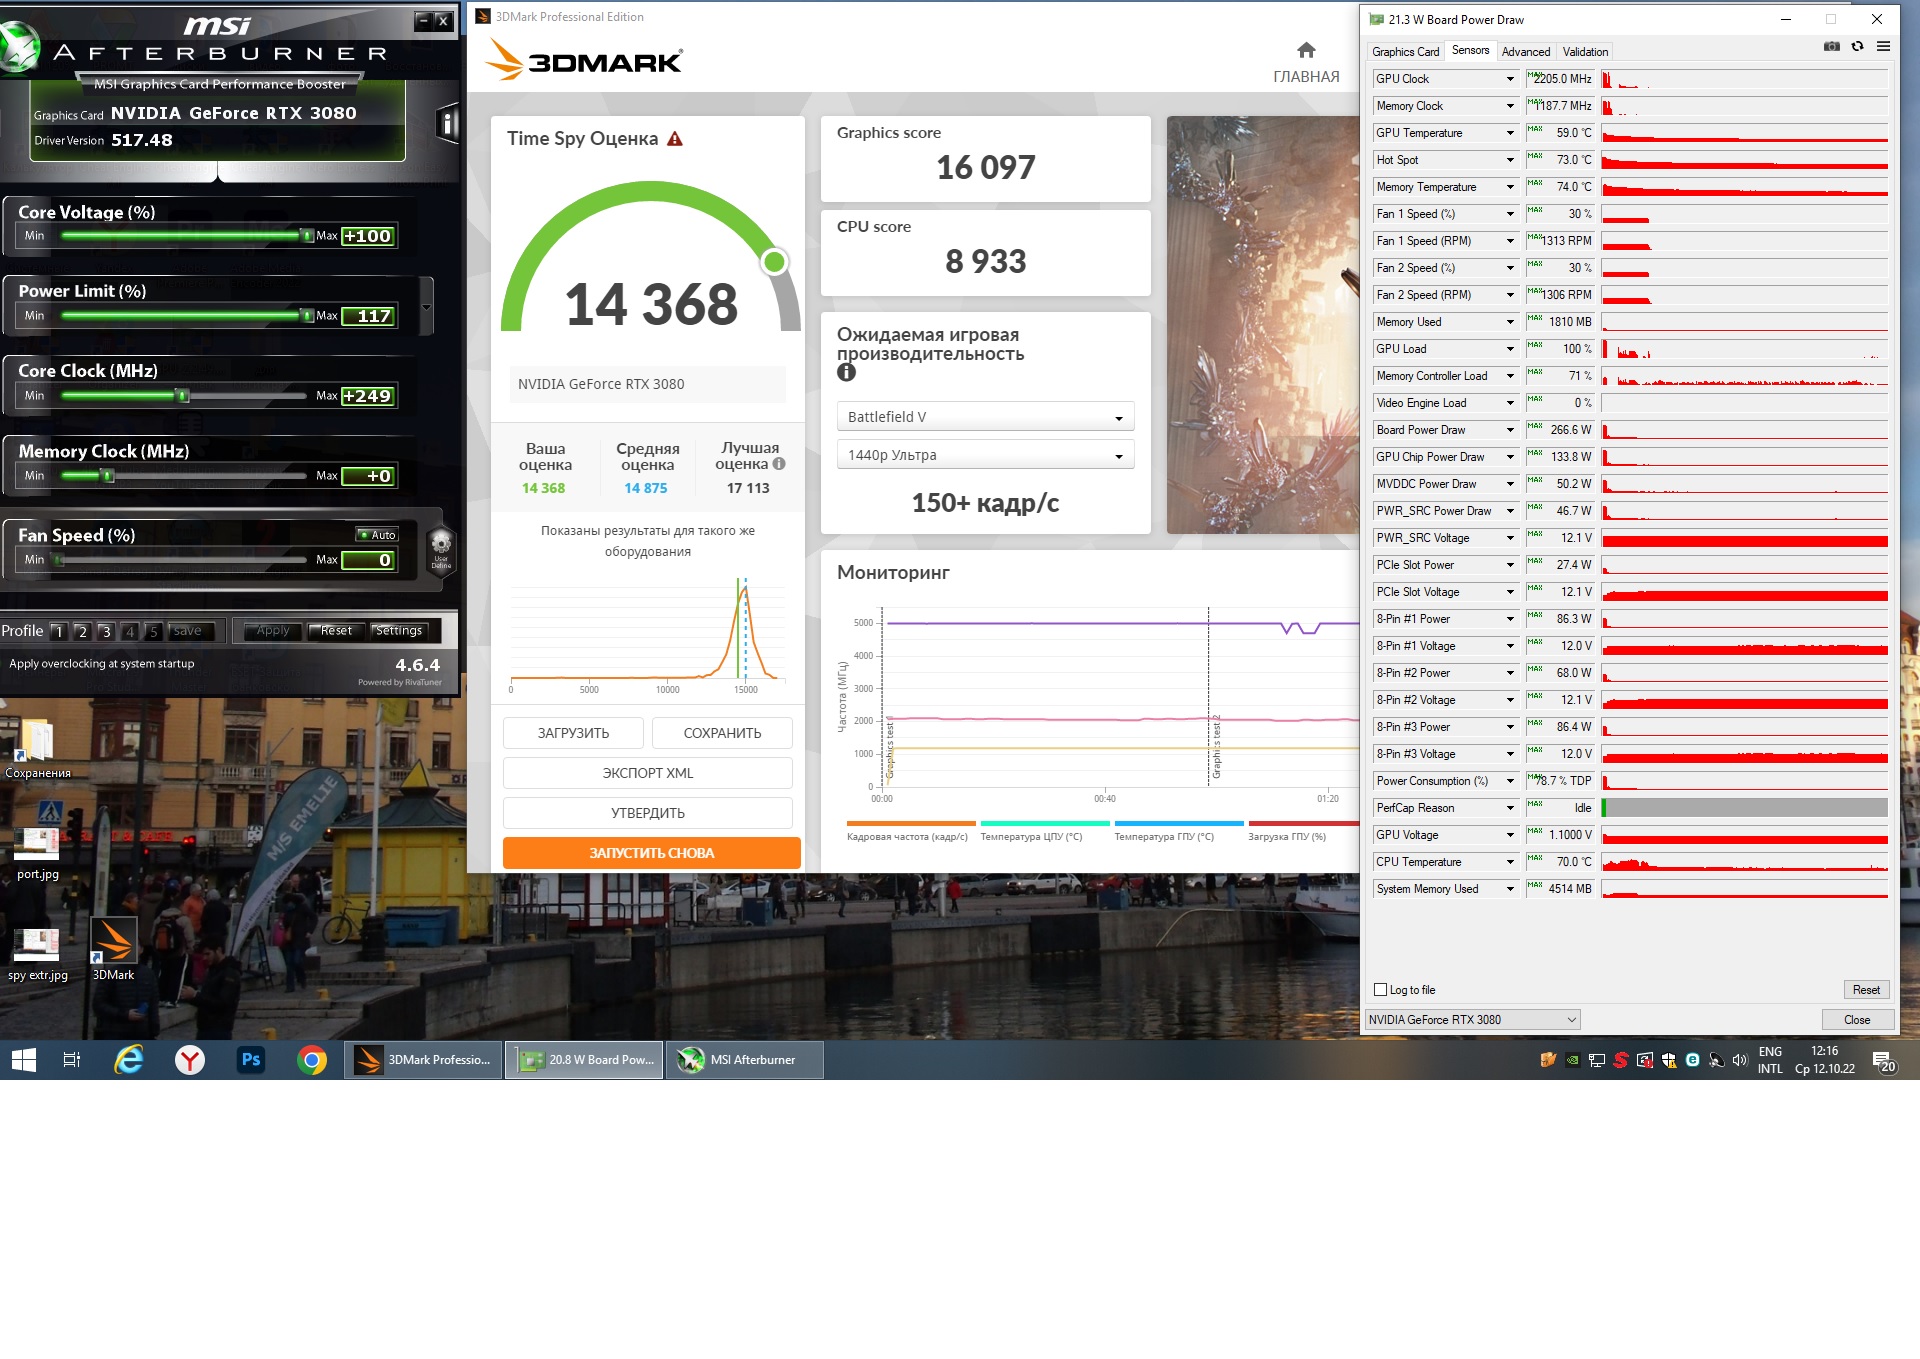Click the ЗАПУСТИТЬ СНОВА button
1920x1359 pixels.
651,853
